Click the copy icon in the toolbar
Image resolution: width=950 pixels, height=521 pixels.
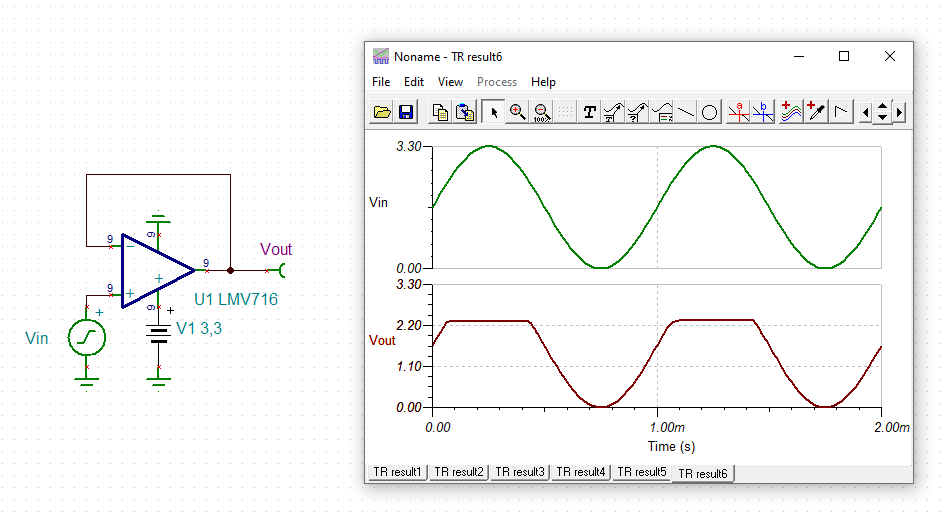click(440, 112)
